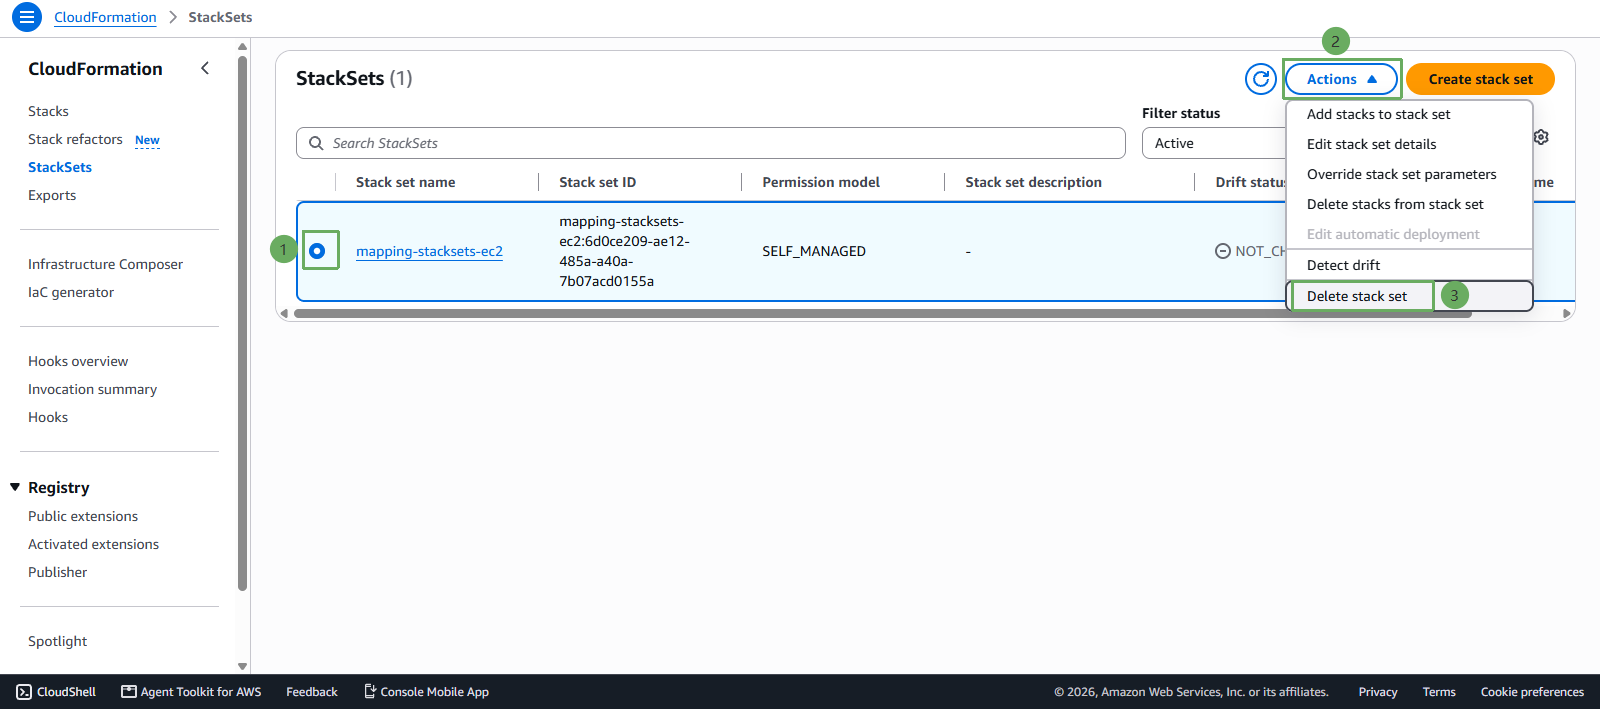This screenshot has height=709, width=1600.
Task: Click sidebar scroll down arrow
Action: pos(242,666)
